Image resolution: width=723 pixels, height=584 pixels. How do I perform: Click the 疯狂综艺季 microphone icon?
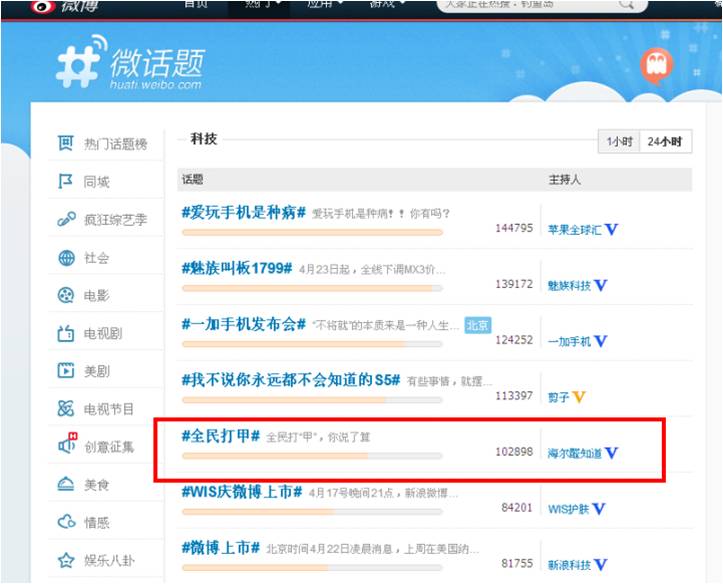click(x=66, y=219)
